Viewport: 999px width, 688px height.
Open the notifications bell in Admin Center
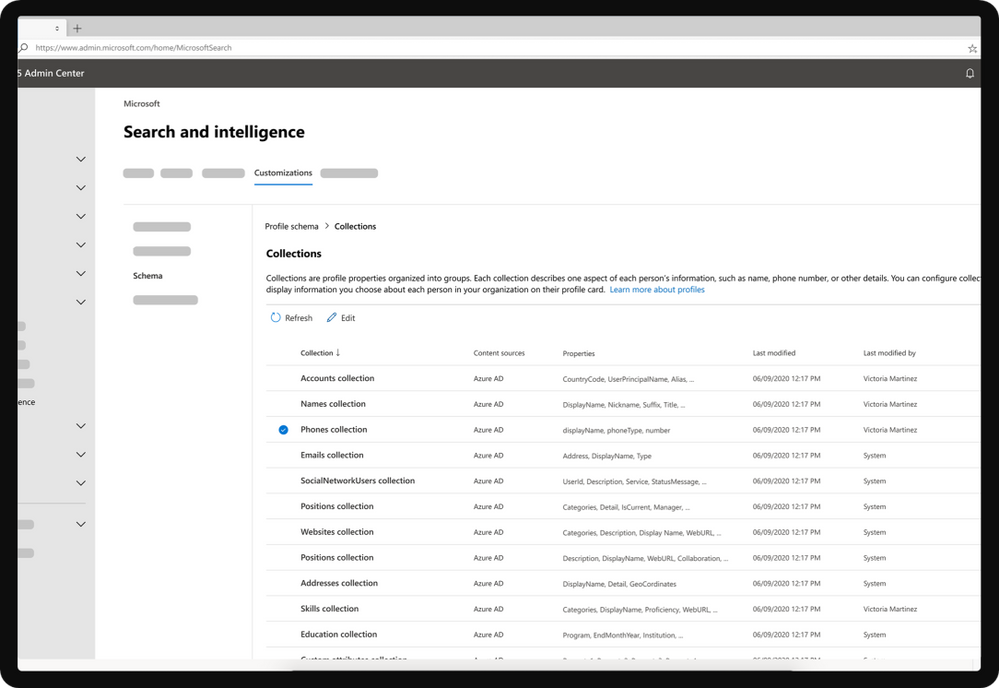pyautogui.click(x=968, y=72)
